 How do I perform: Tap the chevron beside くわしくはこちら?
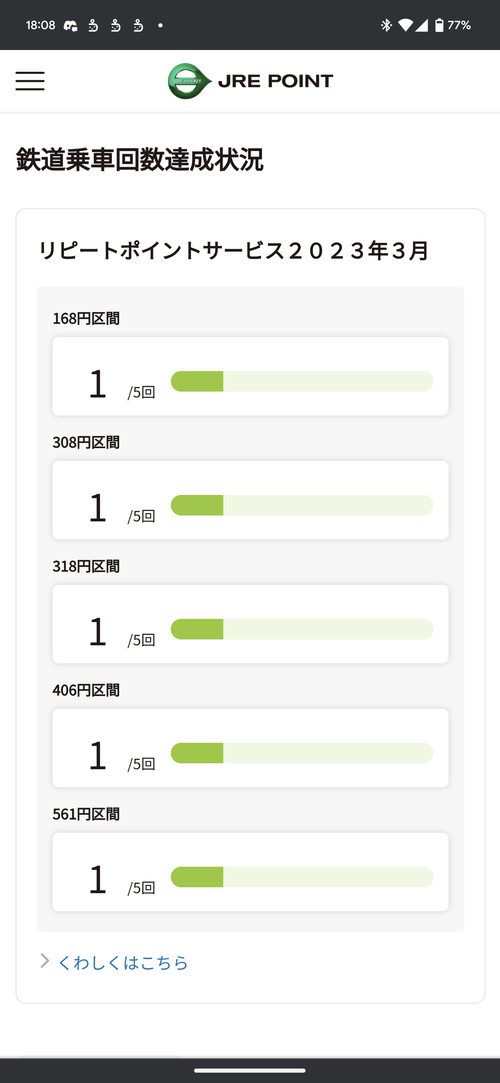(x=45, y=961)
